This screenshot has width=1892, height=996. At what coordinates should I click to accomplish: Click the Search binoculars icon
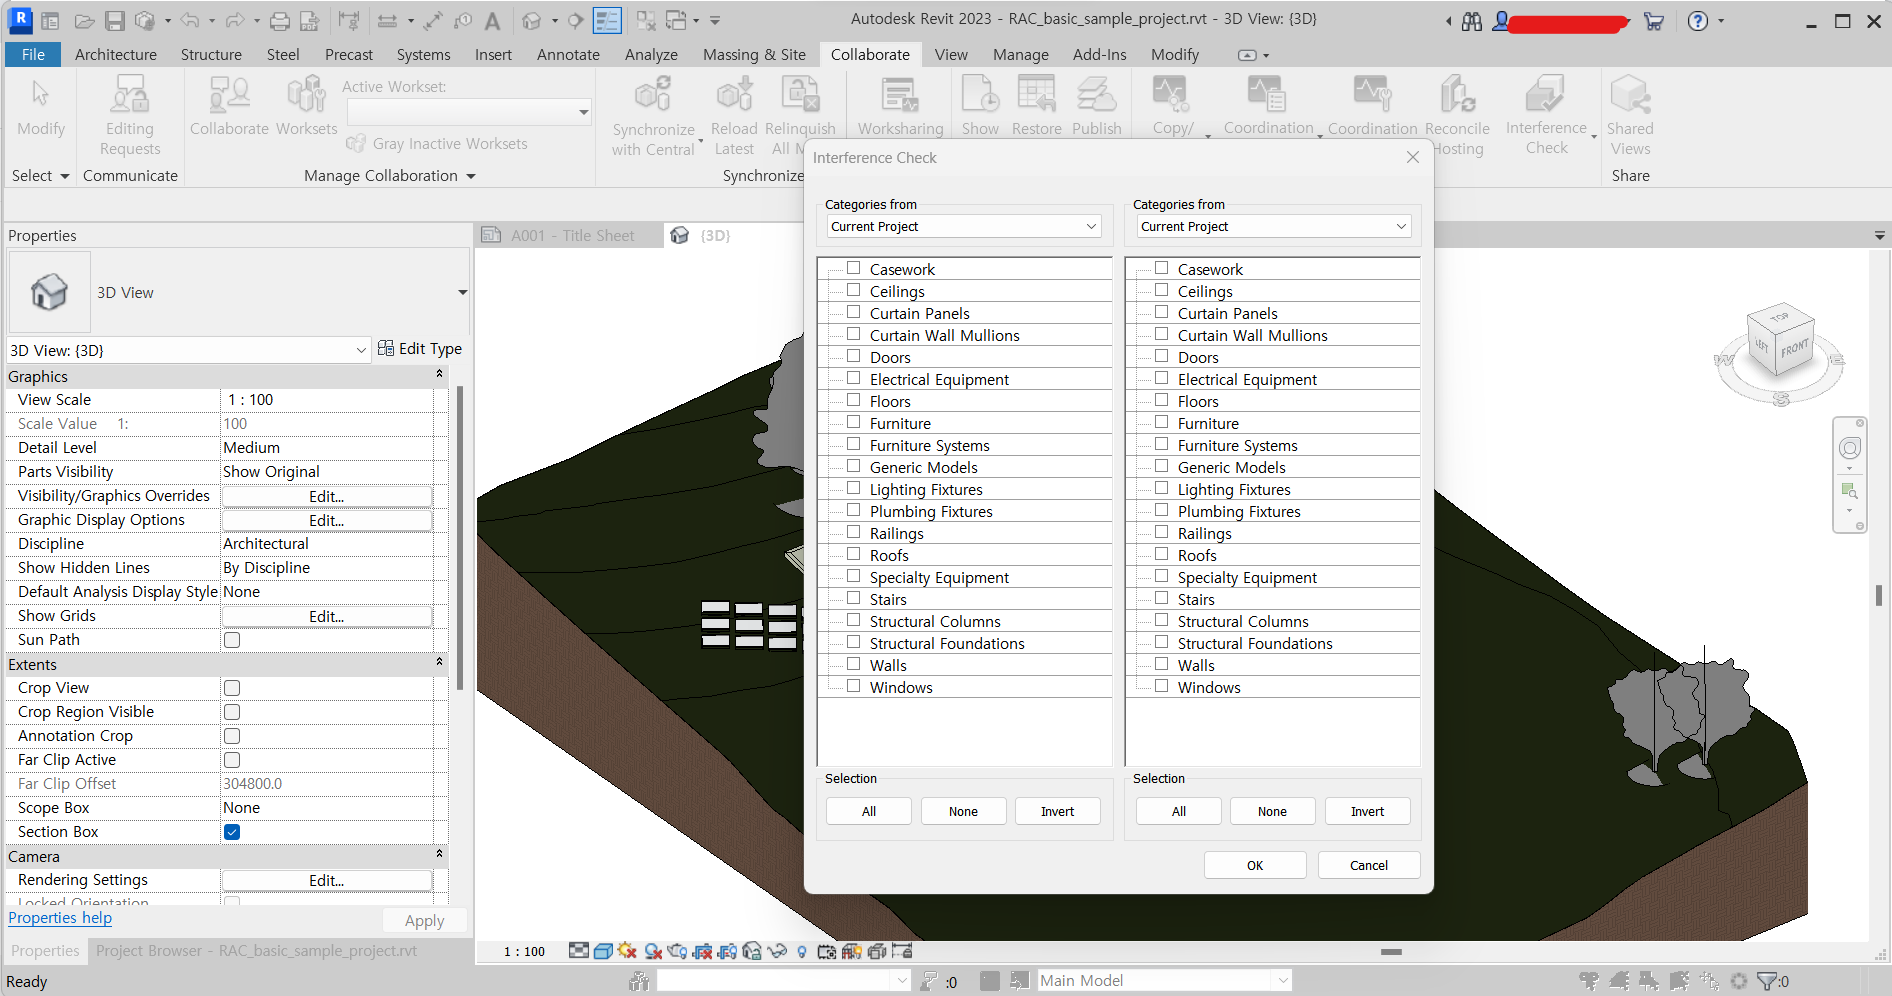coord(1472,21)
